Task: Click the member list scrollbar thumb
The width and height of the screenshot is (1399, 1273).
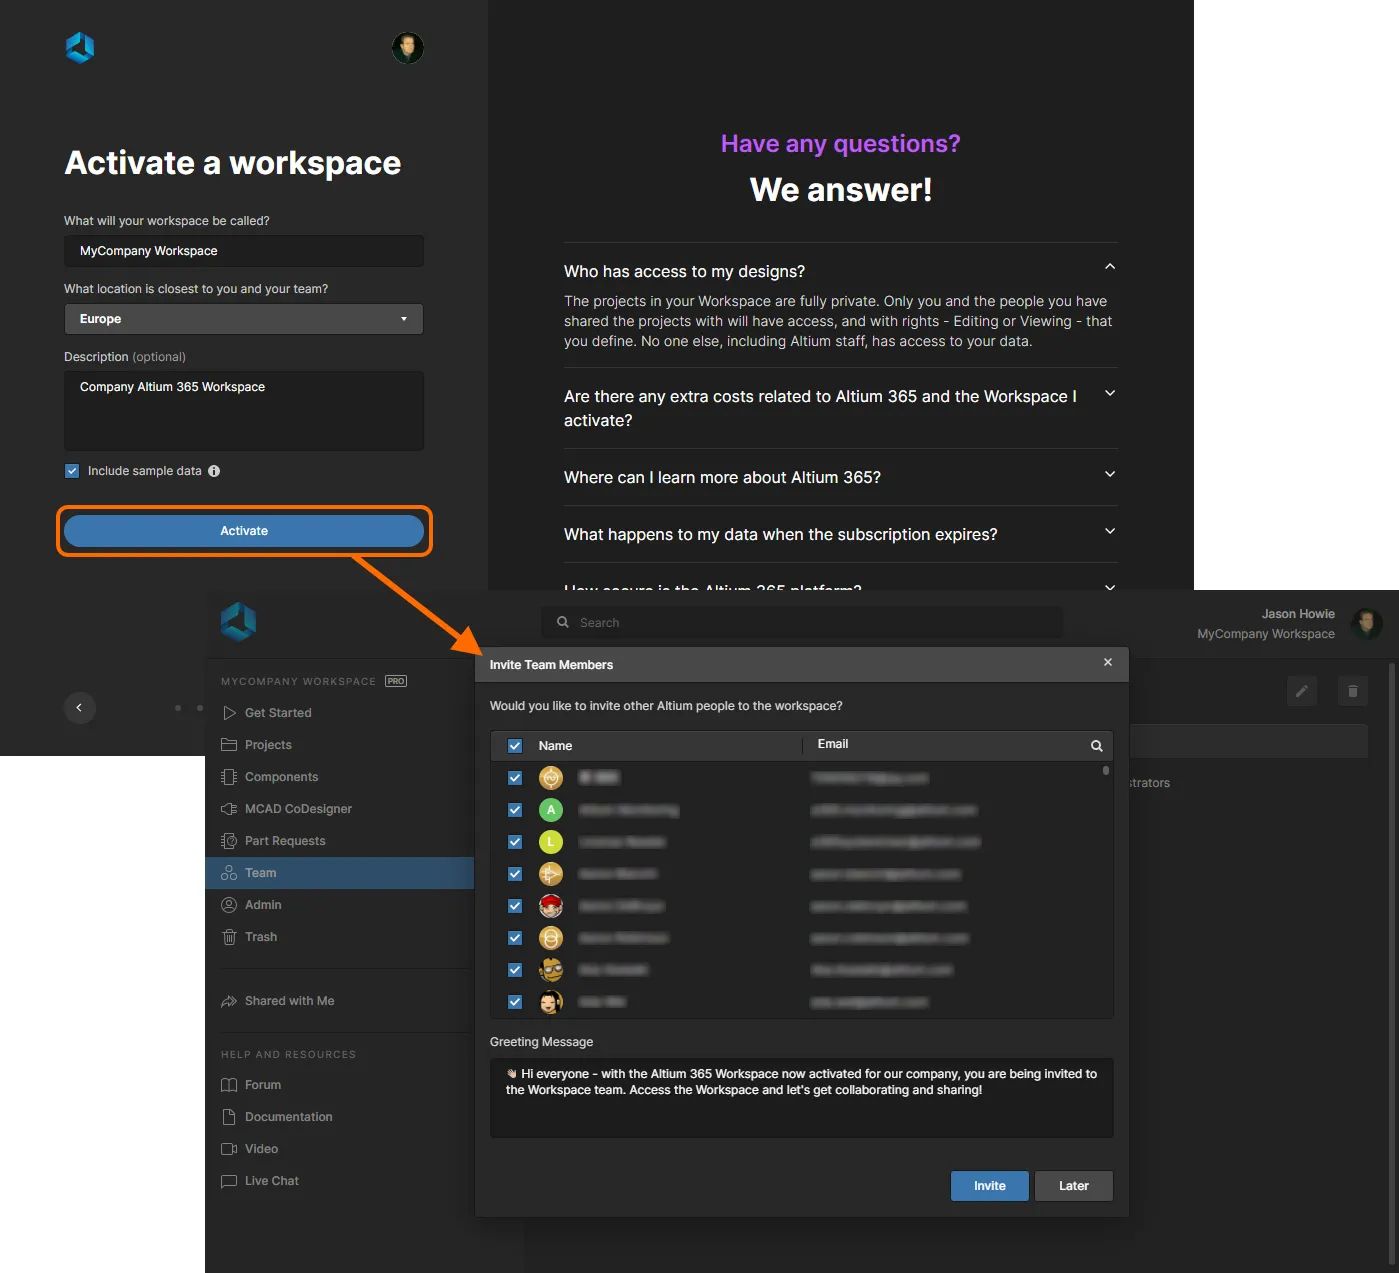Action: 1106,771
